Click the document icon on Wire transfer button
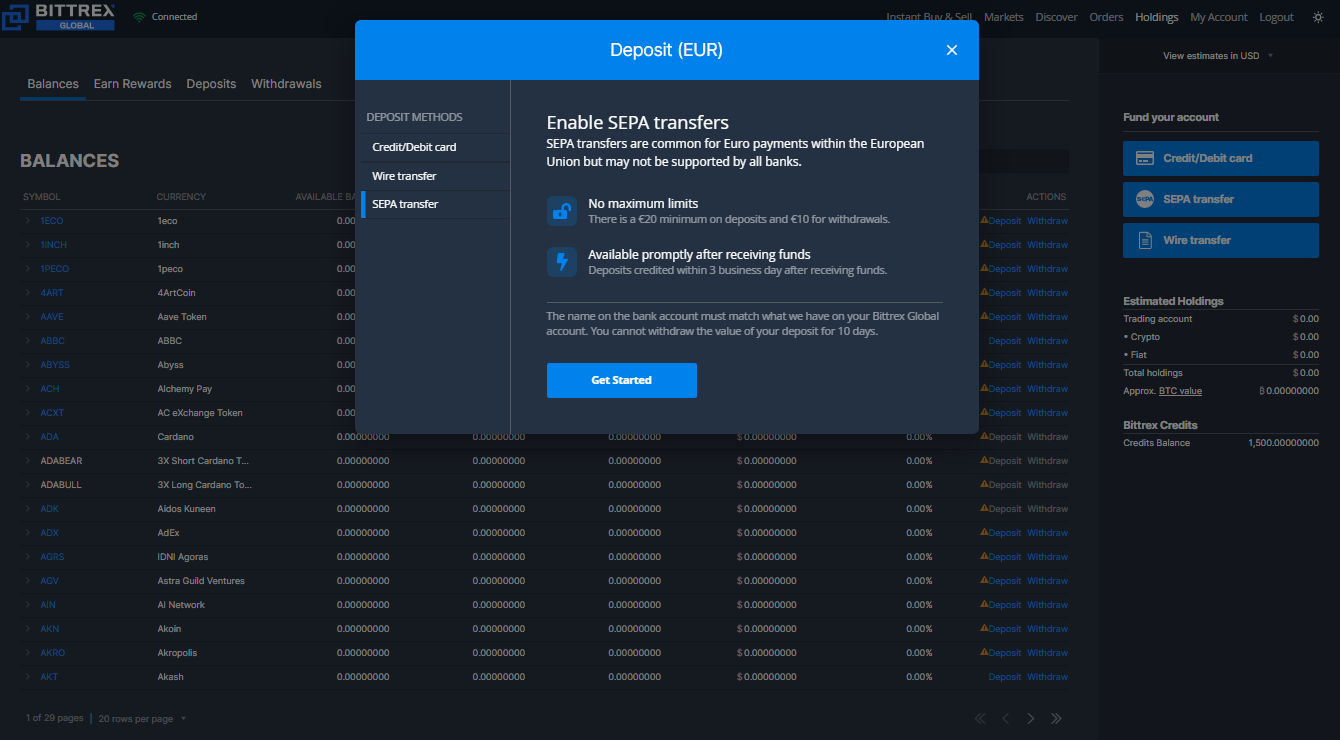 click(1145, 240)
